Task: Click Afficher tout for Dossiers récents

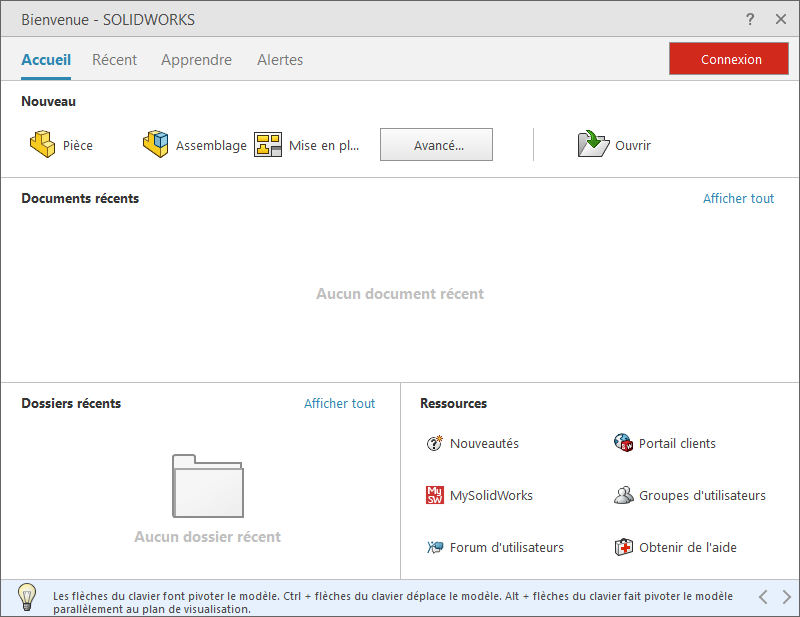Action: pyautogui.click(x=339, y=403)
